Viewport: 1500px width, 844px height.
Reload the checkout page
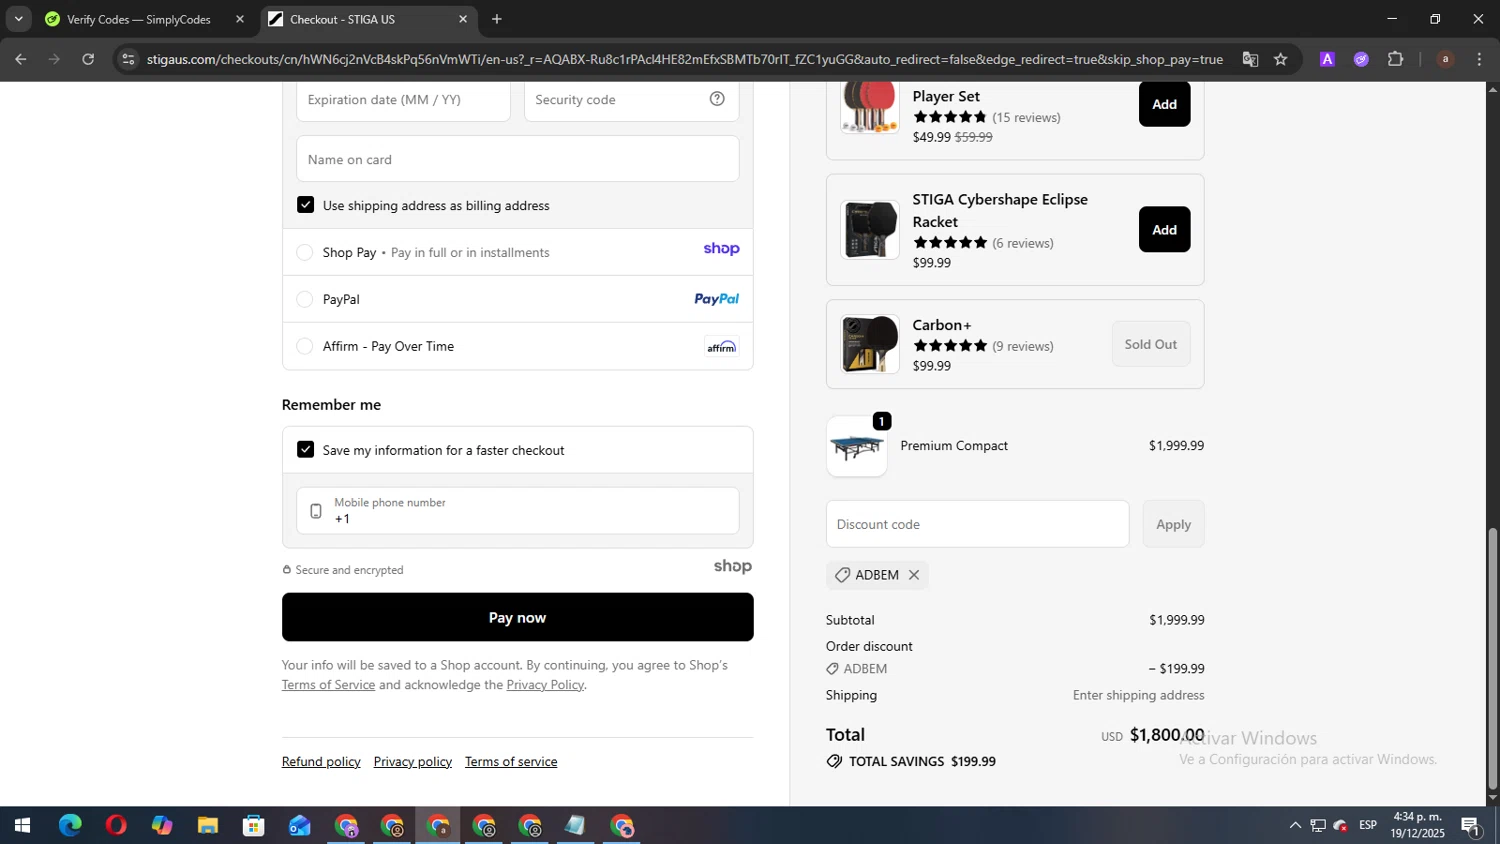point(88,59)
